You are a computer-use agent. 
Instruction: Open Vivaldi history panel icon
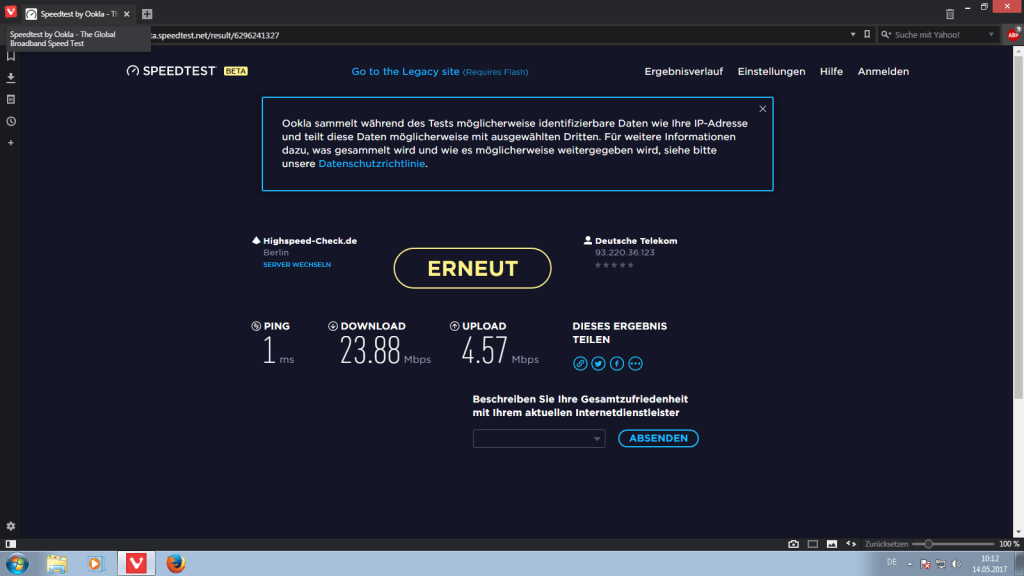point(10,121)
